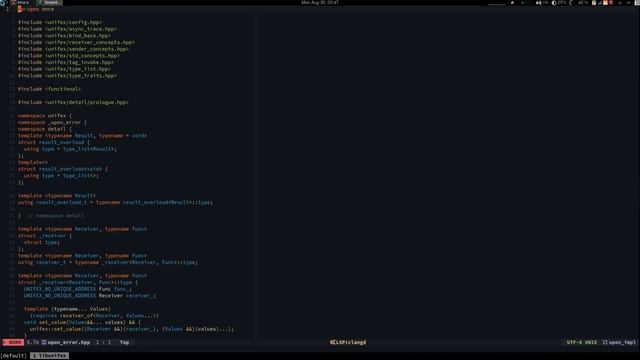Click the '#include <functional>' line

pos(49,89)
